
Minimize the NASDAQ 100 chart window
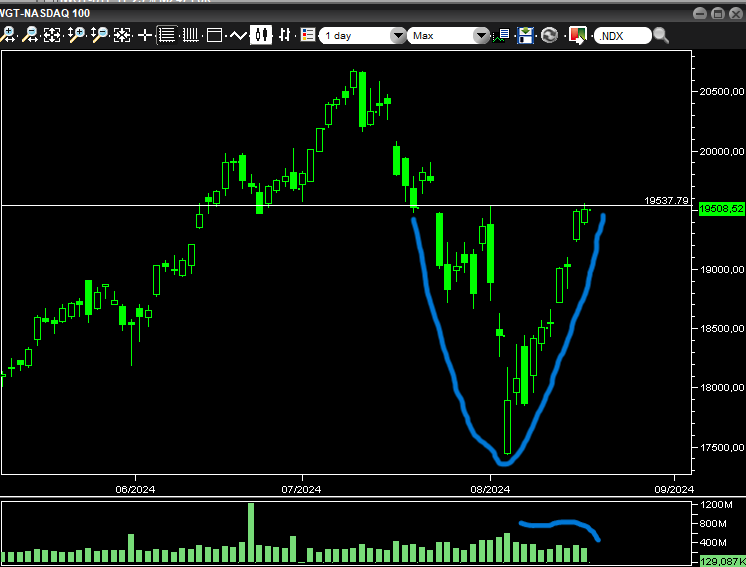click(x=700, y=13)
